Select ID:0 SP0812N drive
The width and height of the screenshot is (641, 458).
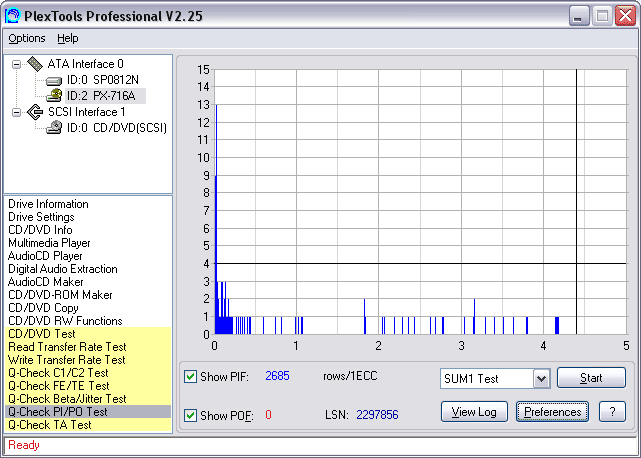click(103, 80)
